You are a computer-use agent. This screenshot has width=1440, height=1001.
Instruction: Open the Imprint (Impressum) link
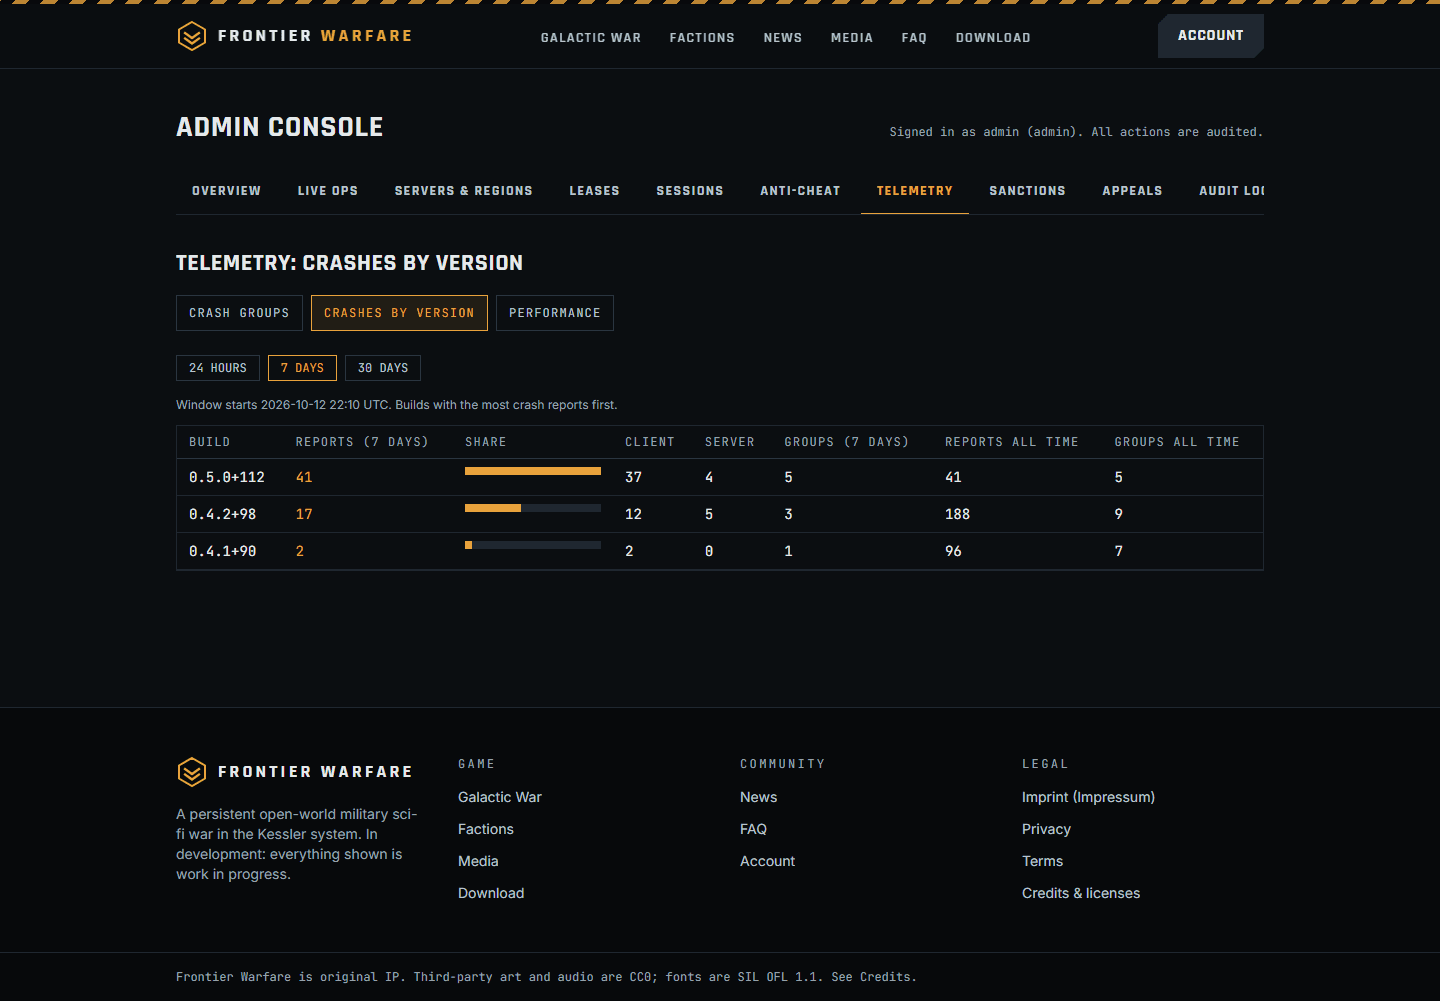(1088, 797)
